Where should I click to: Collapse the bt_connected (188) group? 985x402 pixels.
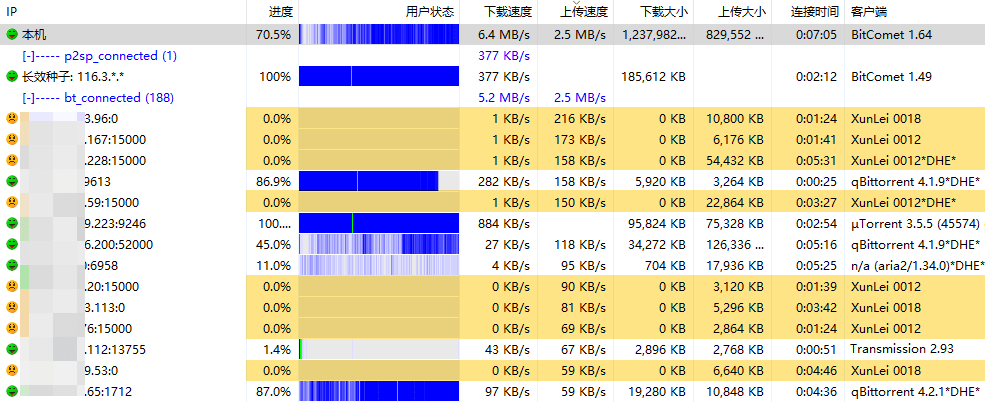[x=29, y=97]
